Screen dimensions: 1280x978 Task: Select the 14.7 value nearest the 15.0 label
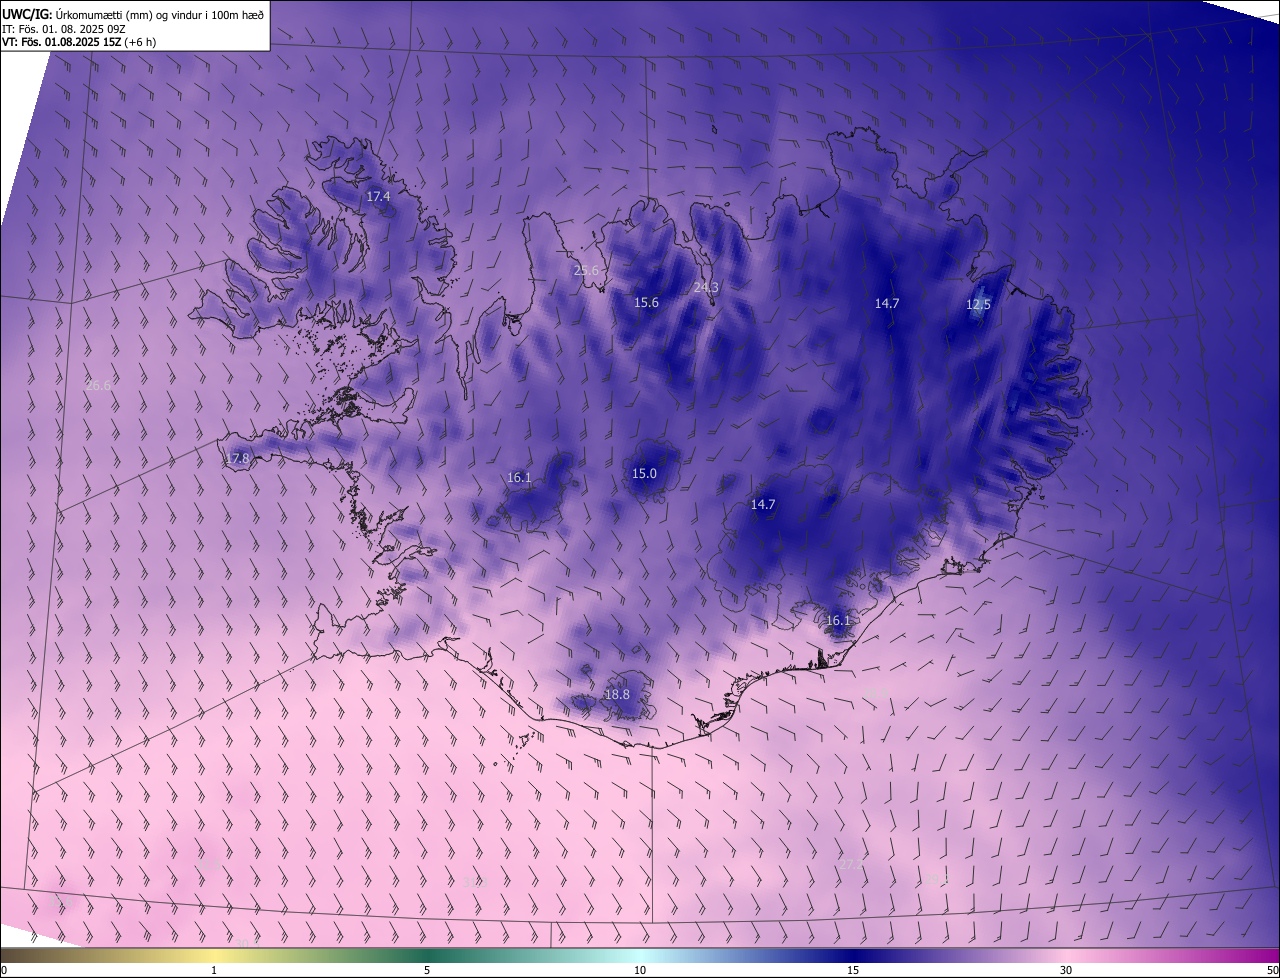pos(763,505)
